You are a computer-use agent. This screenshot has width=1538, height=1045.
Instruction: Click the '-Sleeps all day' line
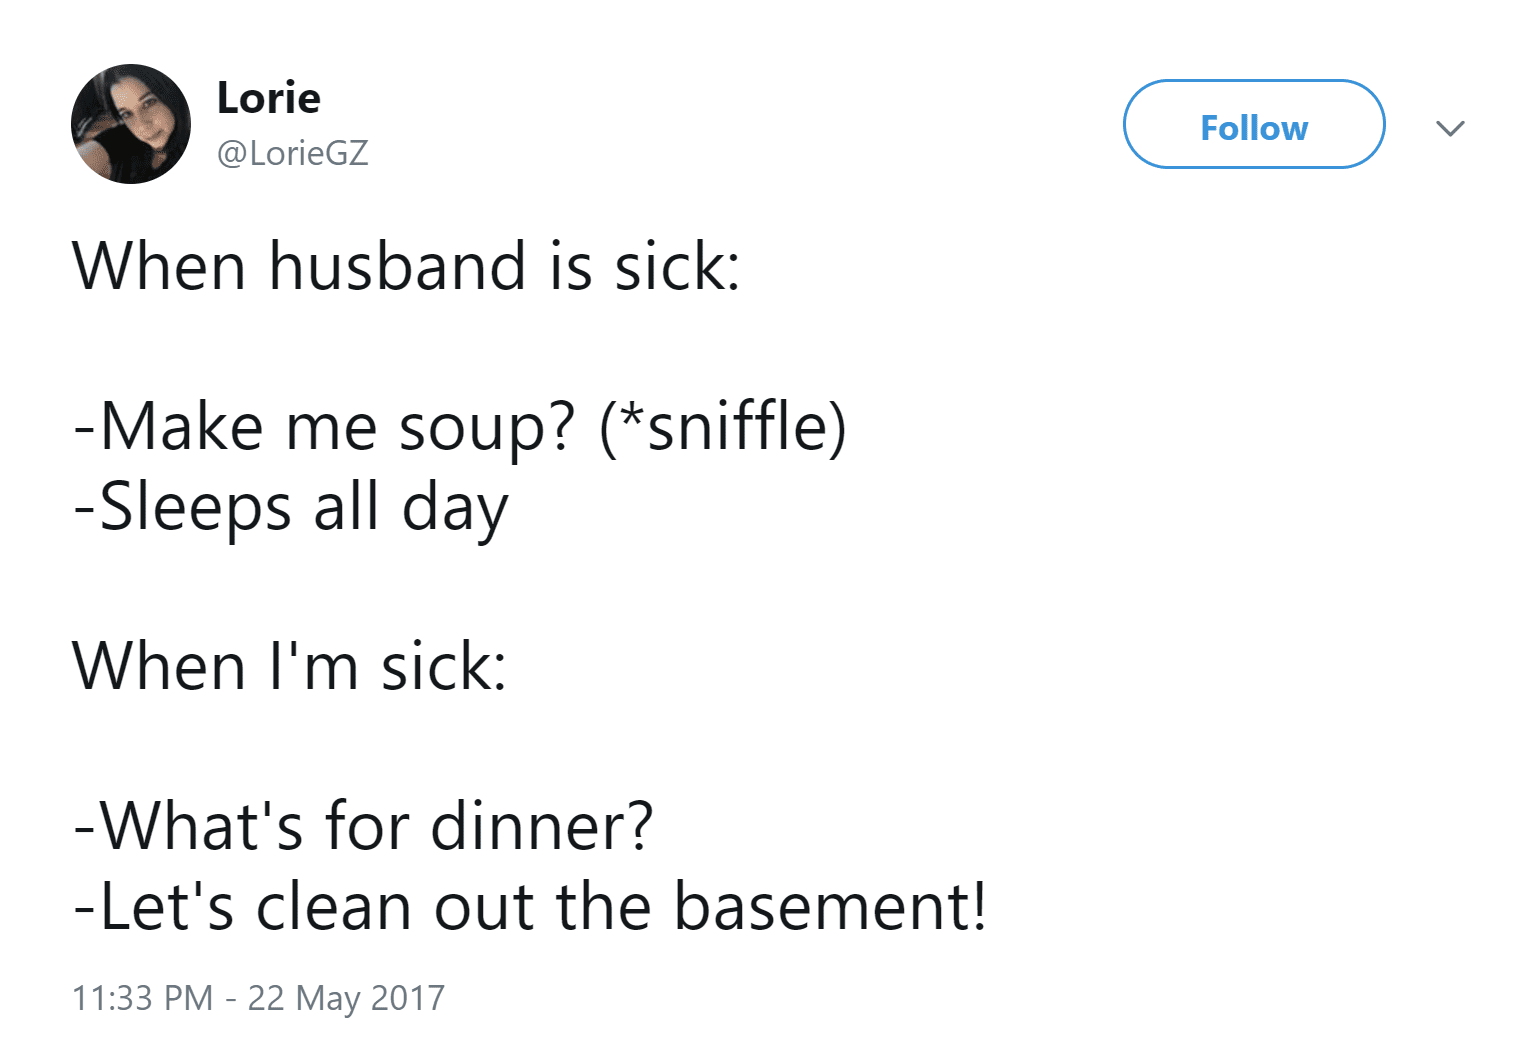pos(291,507)
